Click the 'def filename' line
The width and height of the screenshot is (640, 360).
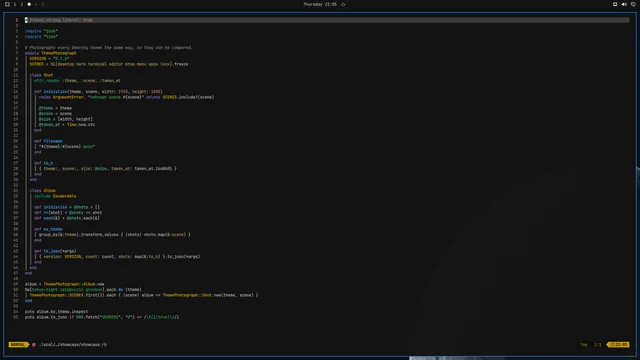[48, 141]
